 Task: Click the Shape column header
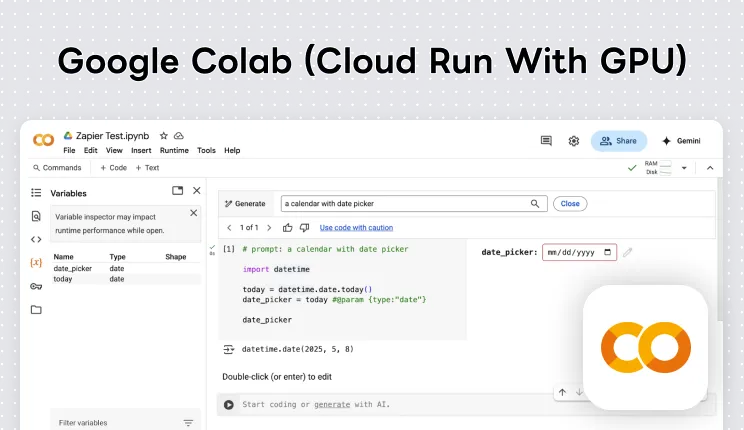tap(176, 257)
